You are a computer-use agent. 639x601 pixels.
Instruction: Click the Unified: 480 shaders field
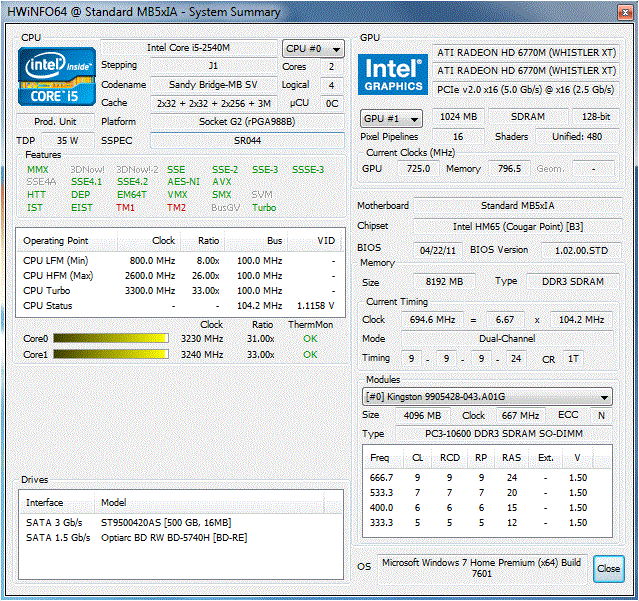(x=577, y=136)
